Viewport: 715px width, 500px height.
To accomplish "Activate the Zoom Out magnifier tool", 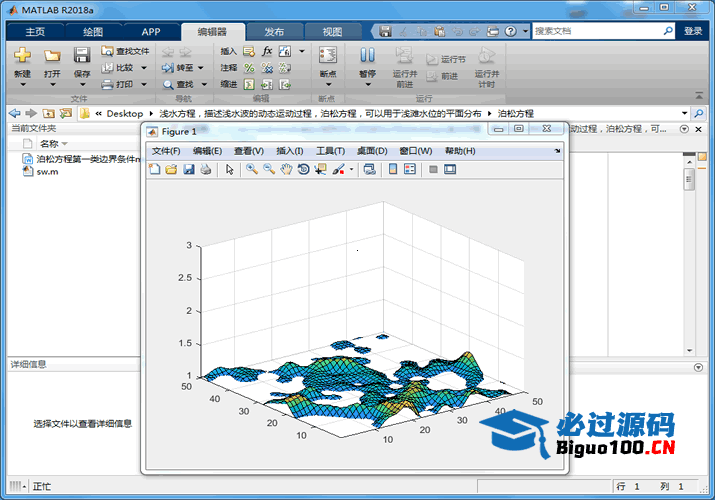I will tap(269, 170).
